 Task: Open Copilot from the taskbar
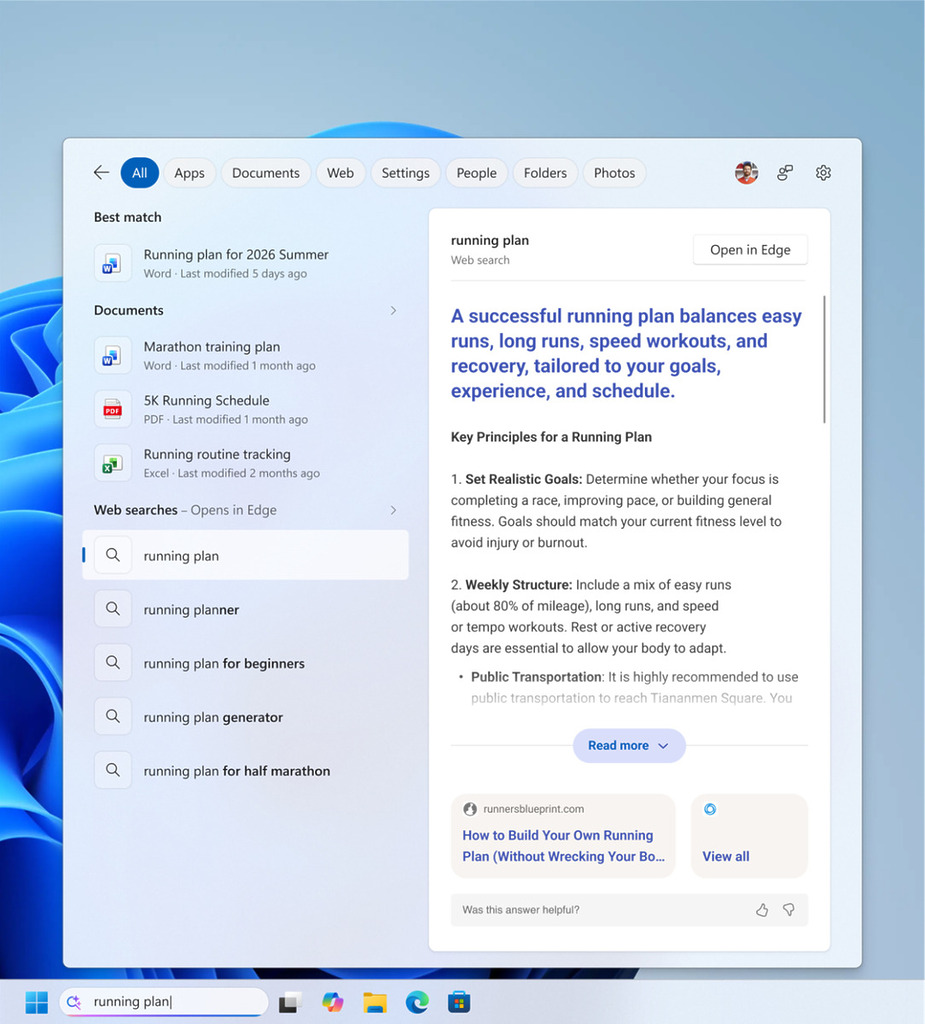pos(333,1002)
